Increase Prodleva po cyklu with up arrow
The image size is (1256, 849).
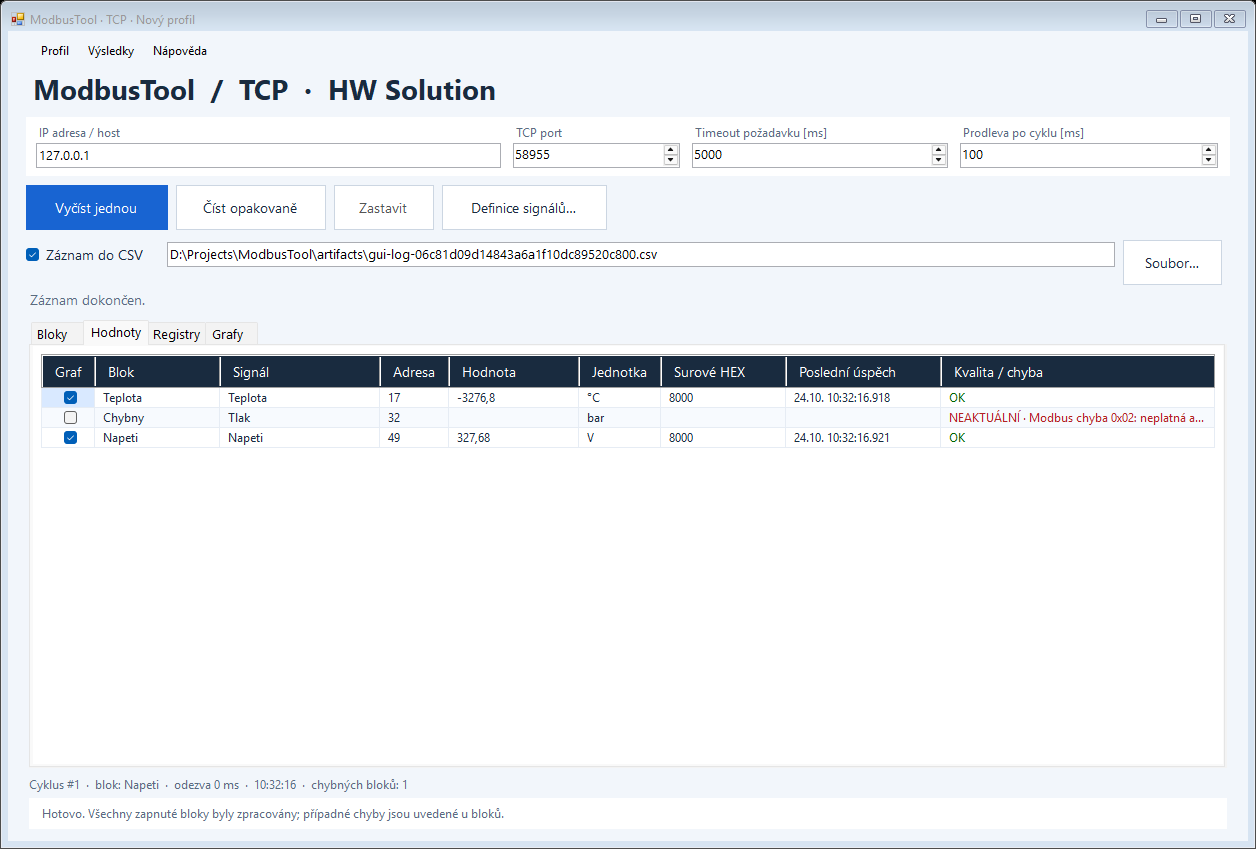[1209, 150]
